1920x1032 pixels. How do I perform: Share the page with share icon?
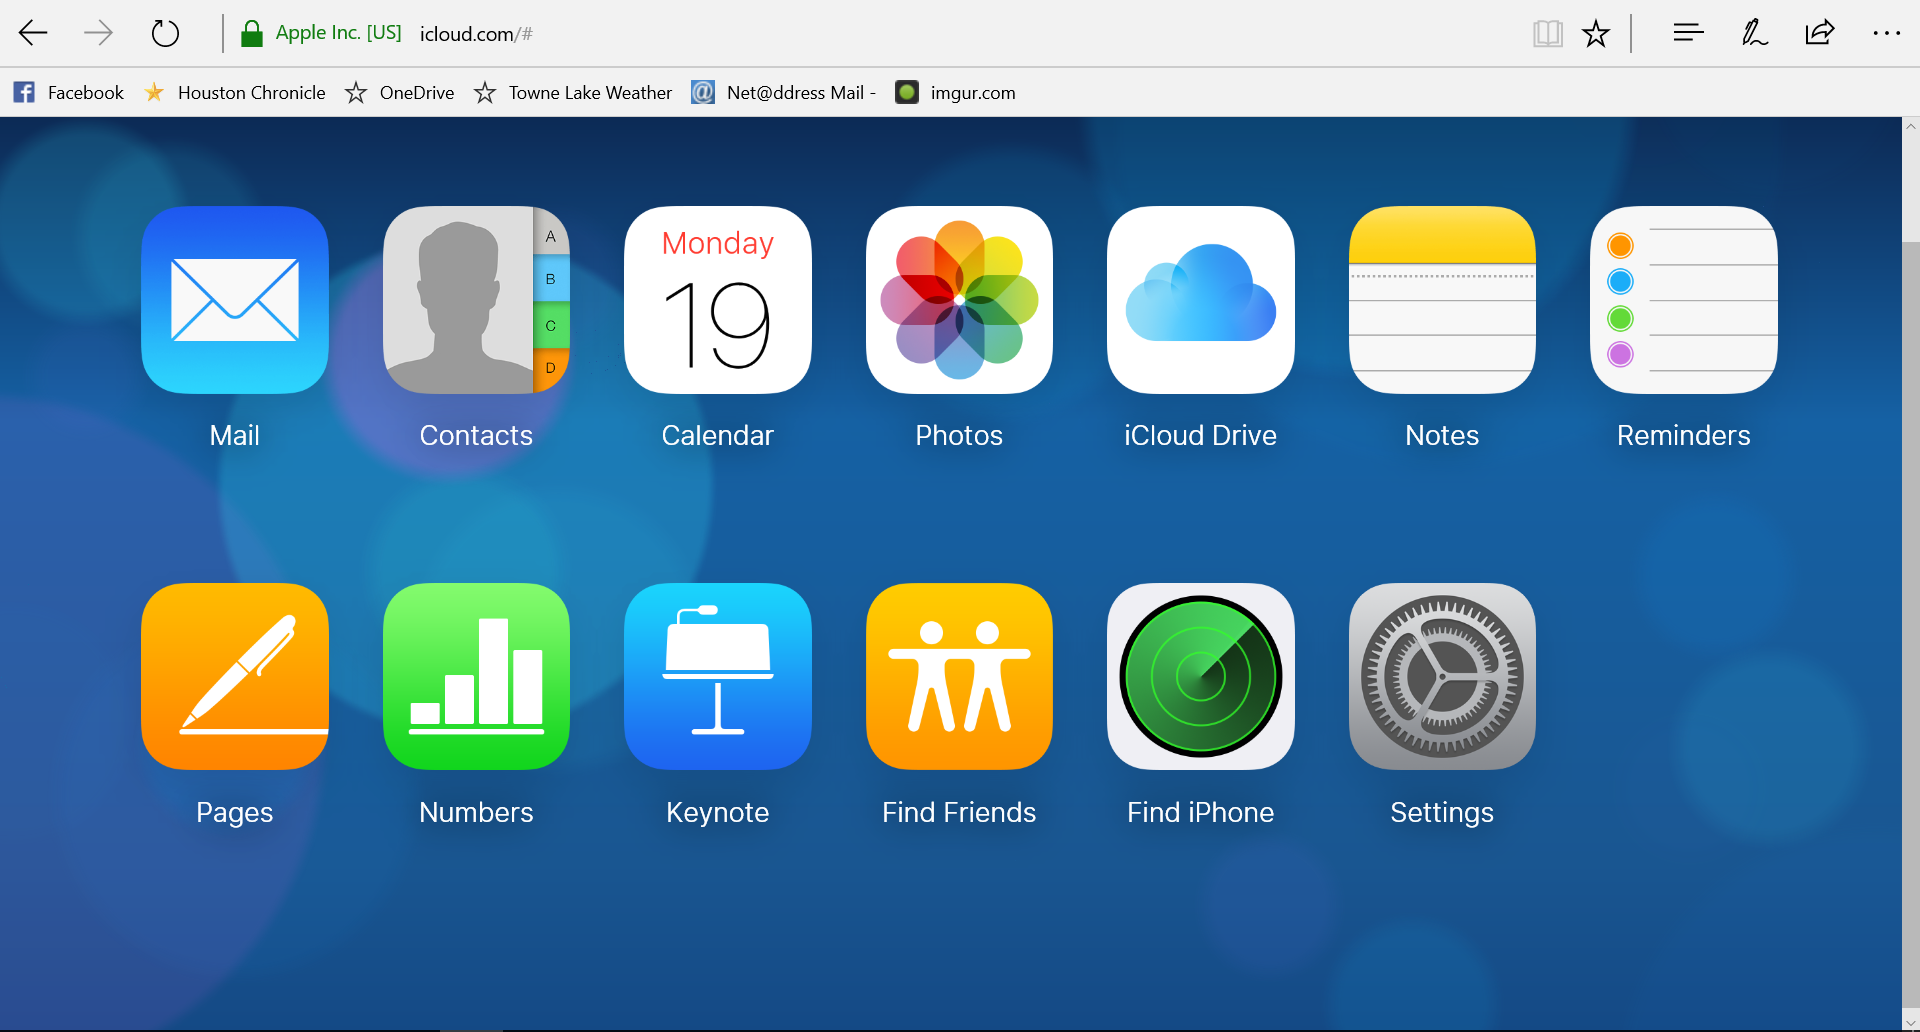pyautogui.click(x=1820, y=33)
